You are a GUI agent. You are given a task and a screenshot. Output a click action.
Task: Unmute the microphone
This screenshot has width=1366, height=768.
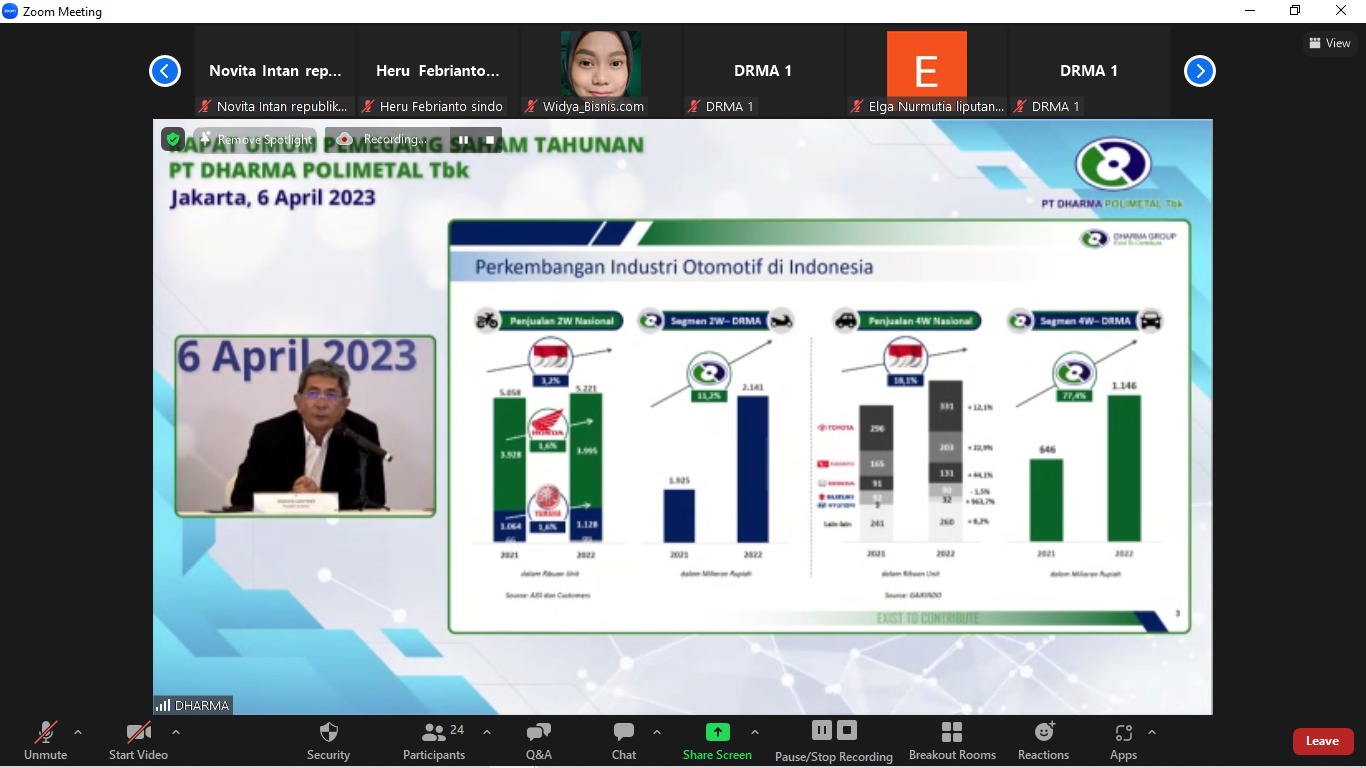[x=45, y=733]
